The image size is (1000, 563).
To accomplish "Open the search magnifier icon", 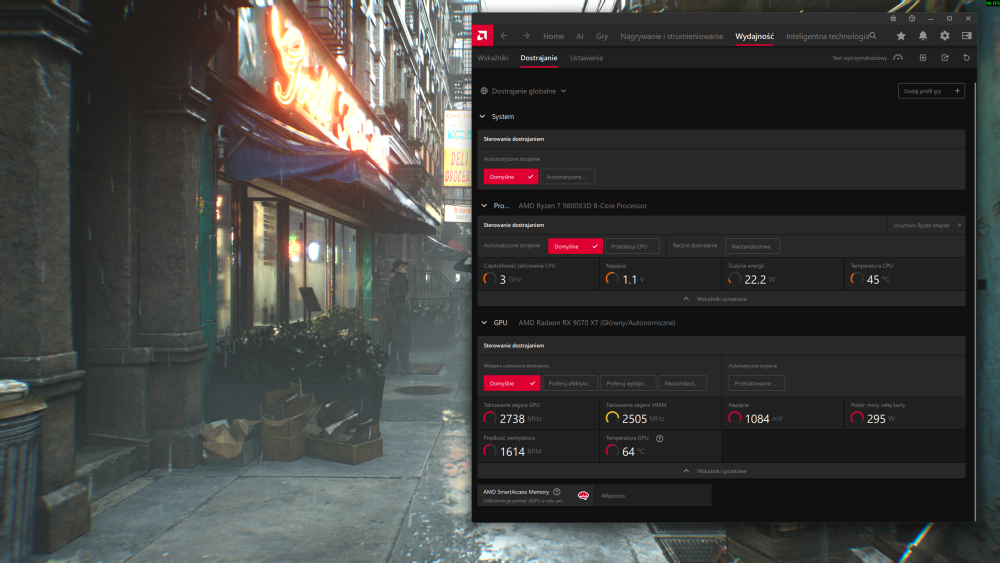I will coord(873,36).
